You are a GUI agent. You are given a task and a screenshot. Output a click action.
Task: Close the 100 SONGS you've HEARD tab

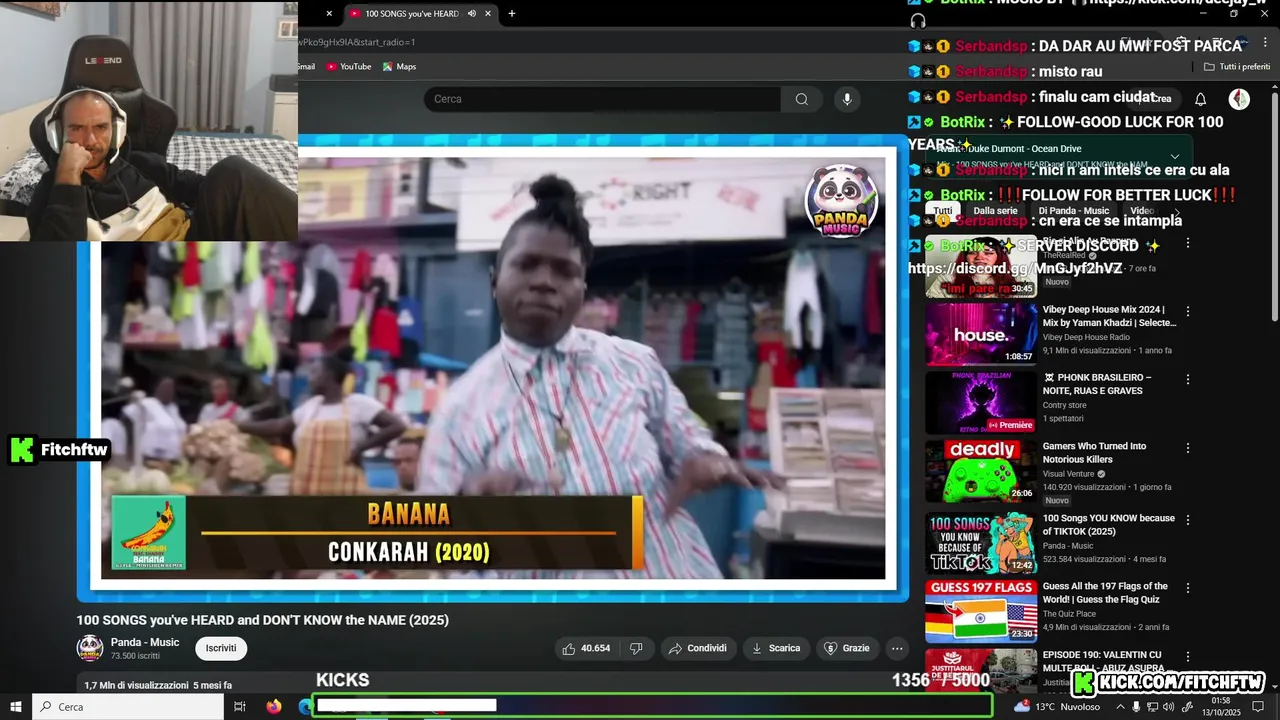[x=488, y=13]
